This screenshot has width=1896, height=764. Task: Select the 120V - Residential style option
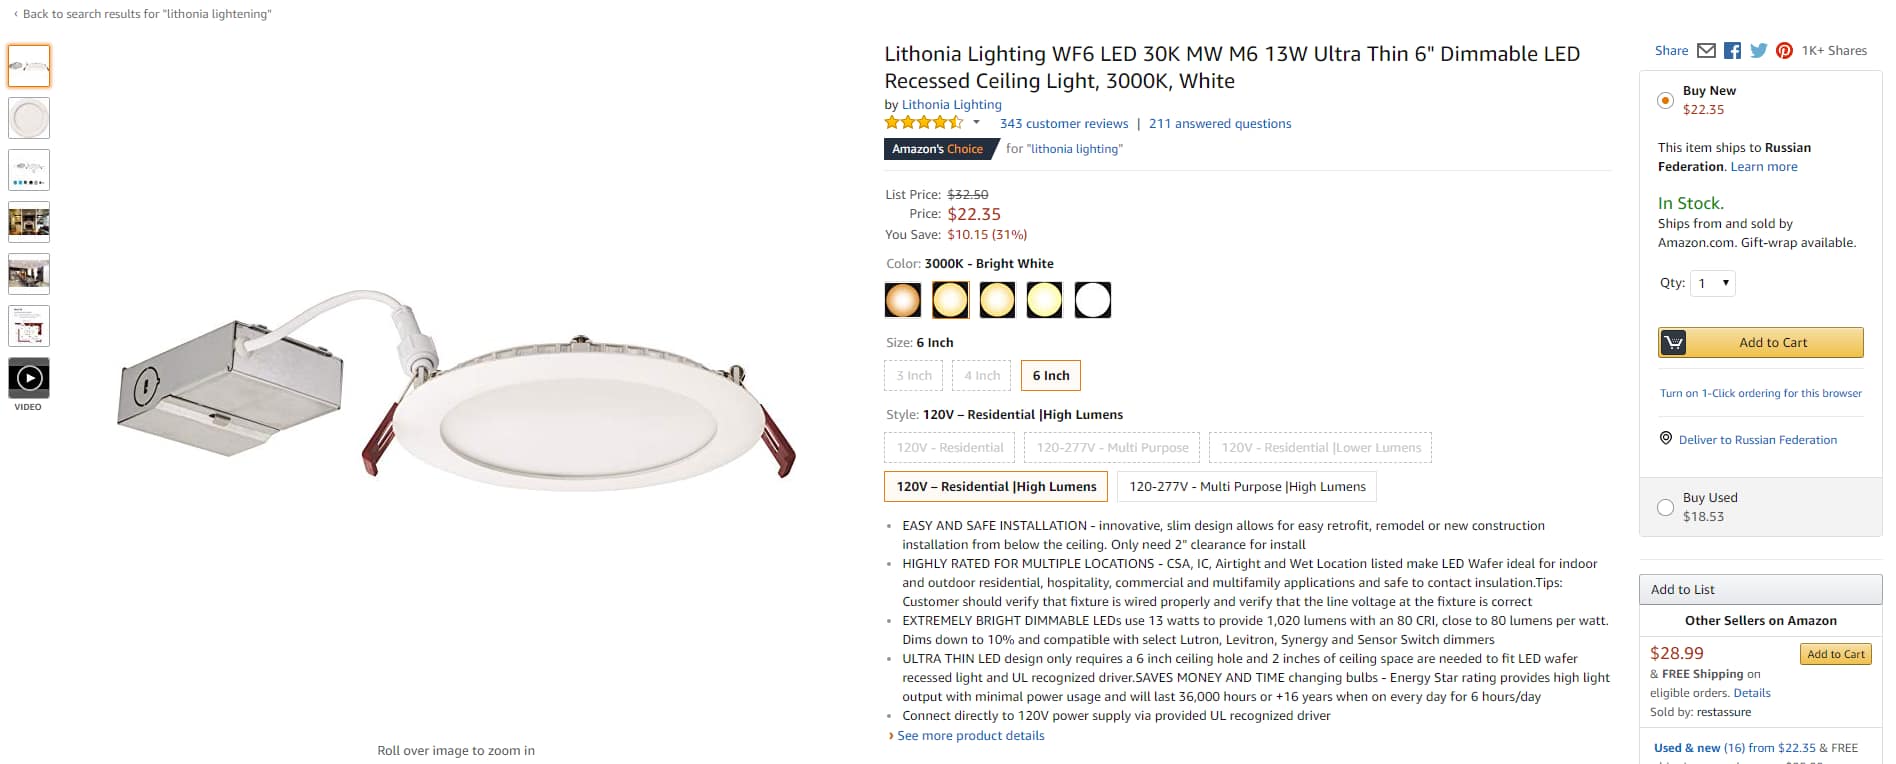pyautogui.click(x=949, y=448)
